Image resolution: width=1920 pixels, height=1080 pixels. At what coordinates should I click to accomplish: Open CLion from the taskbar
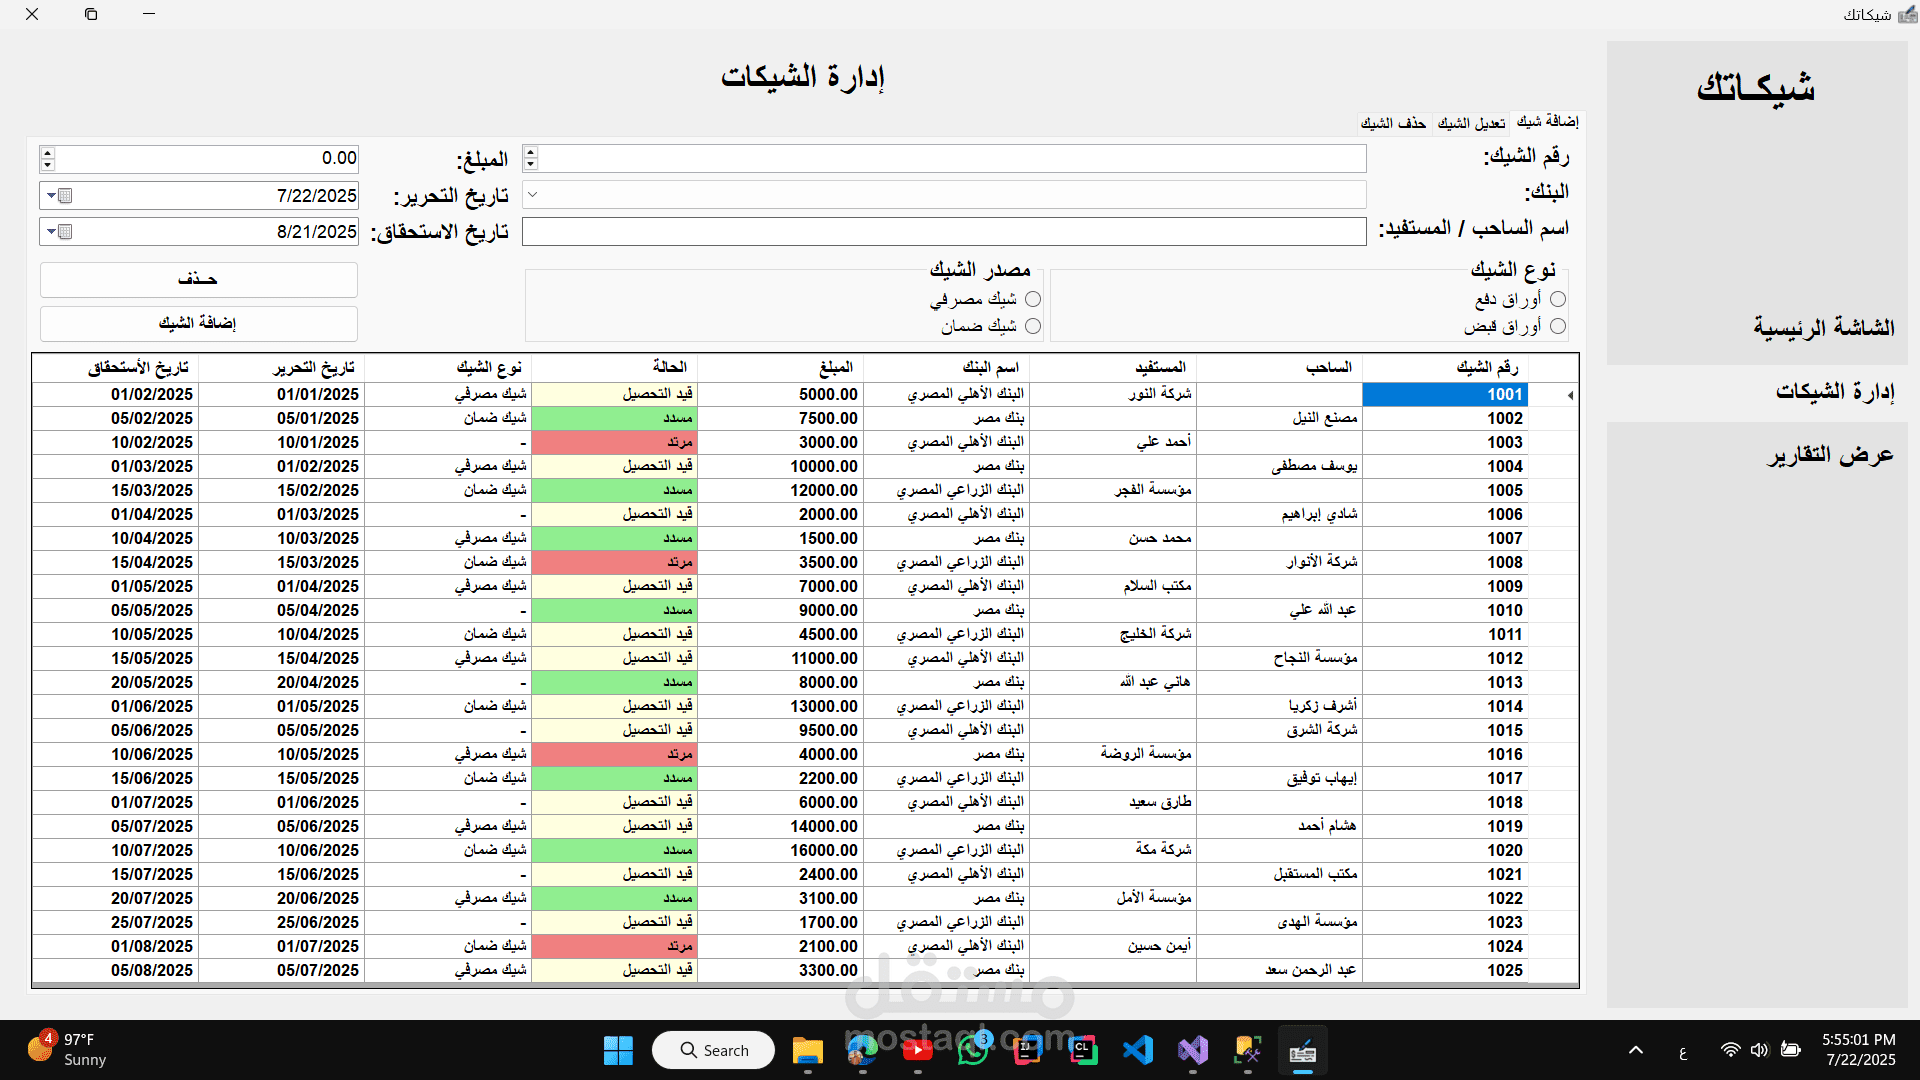point(1083,1050)
